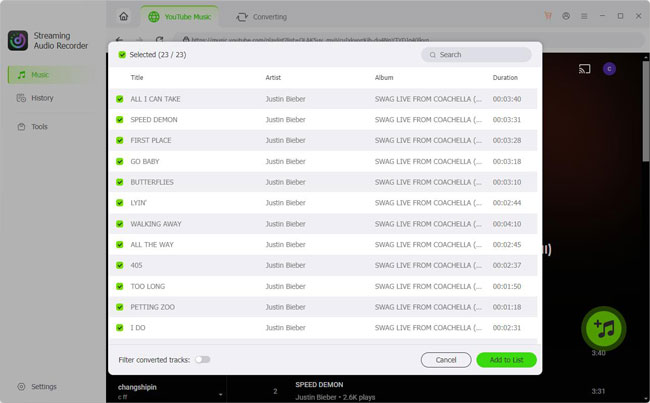Click the Add to List button
This screenshot has height=403, width=650.
pyautogui.click(x=507, y=360)
